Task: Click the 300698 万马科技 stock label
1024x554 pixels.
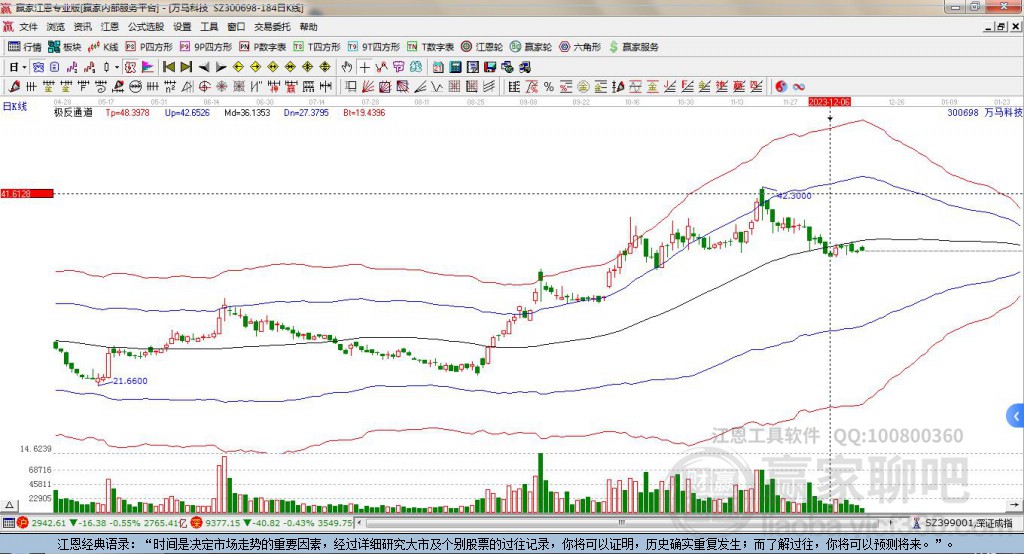Action: coord(985,112)
